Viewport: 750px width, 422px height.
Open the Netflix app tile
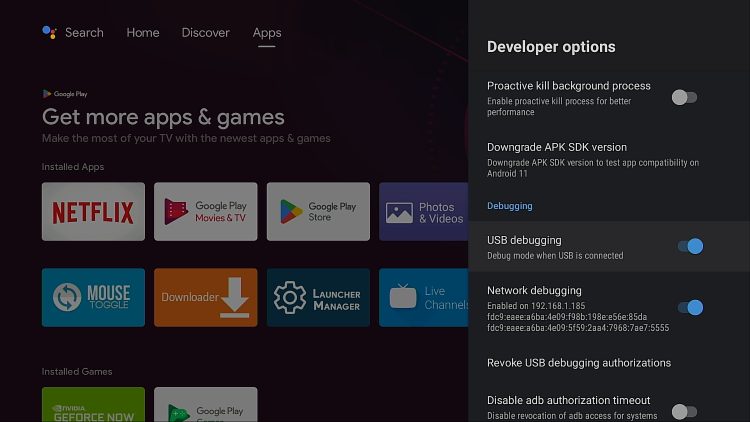point(93,211)
